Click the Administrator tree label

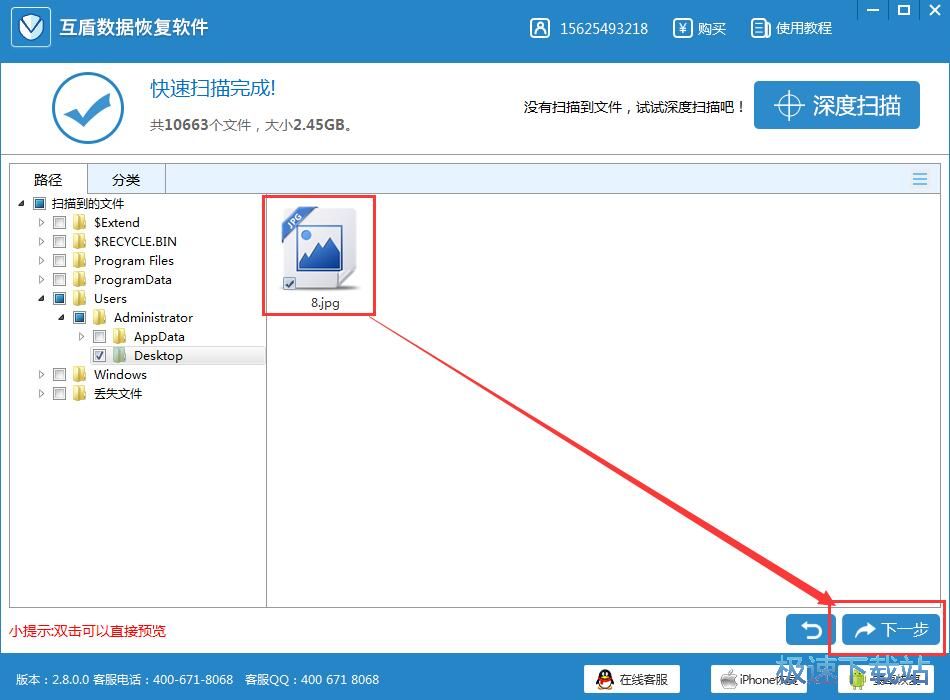153,318
